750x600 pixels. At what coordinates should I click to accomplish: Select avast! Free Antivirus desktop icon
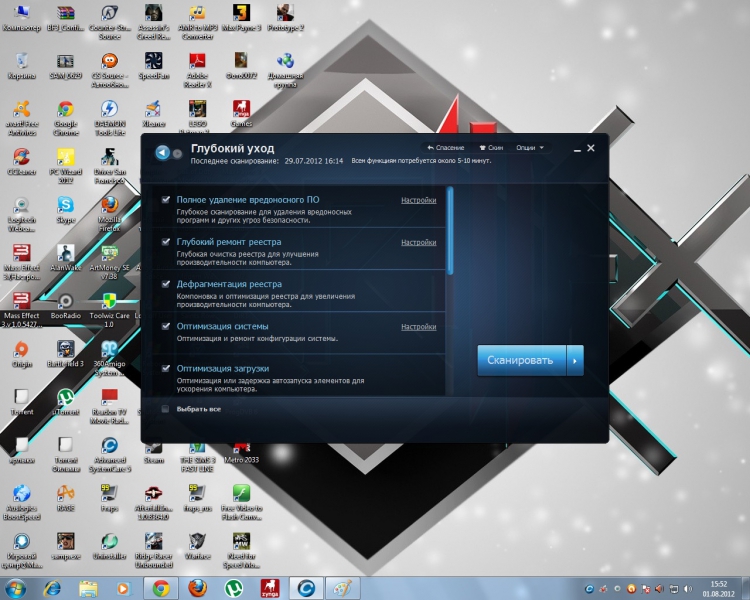pos(19,110)
